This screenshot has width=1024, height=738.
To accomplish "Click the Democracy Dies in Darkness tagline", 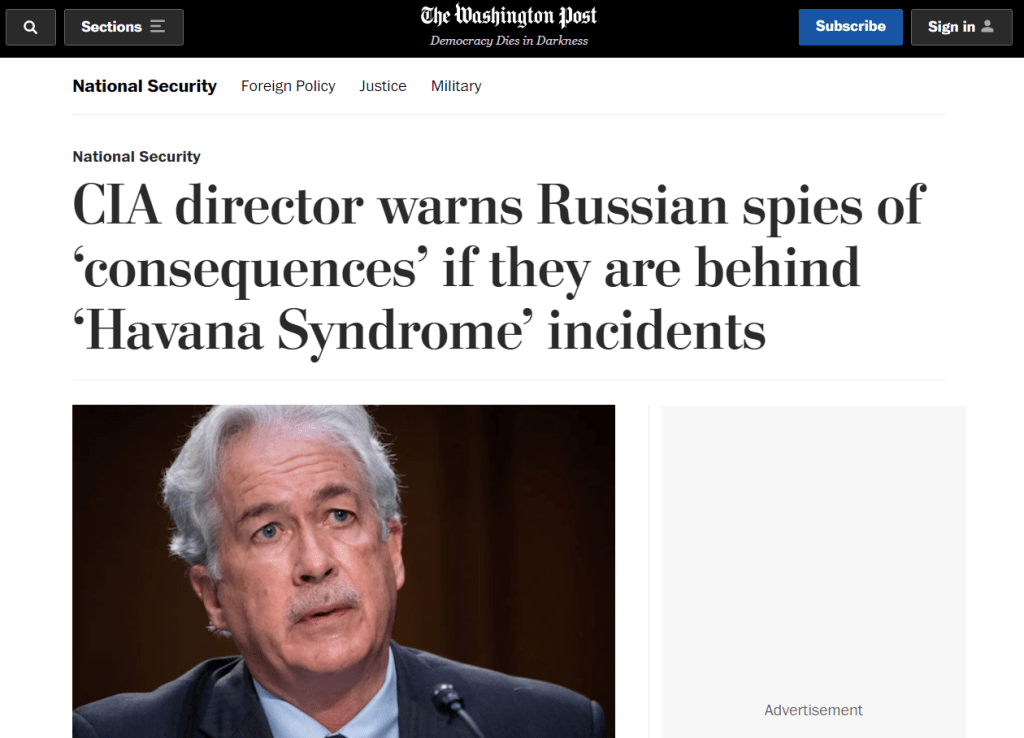I will pos(509,40).
